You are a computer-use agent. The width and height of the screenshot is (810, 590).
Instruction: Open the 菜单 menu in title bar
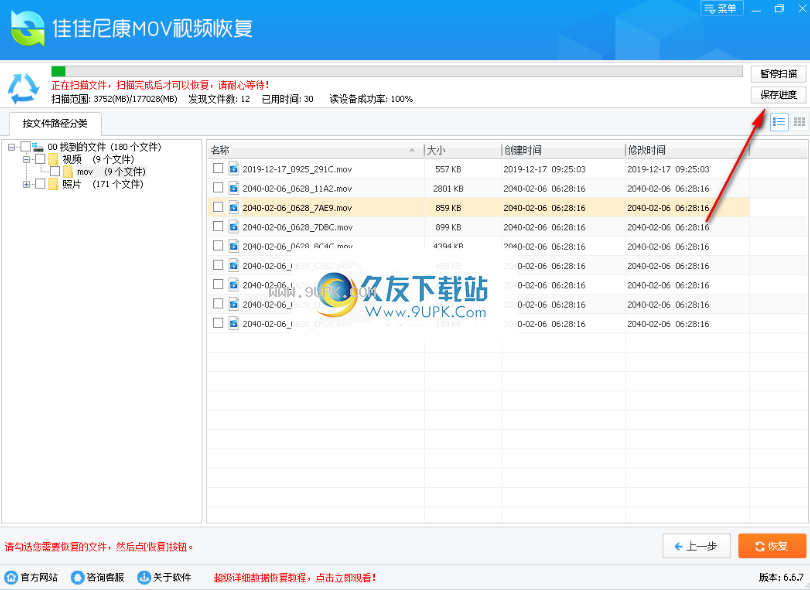[722, 8]
